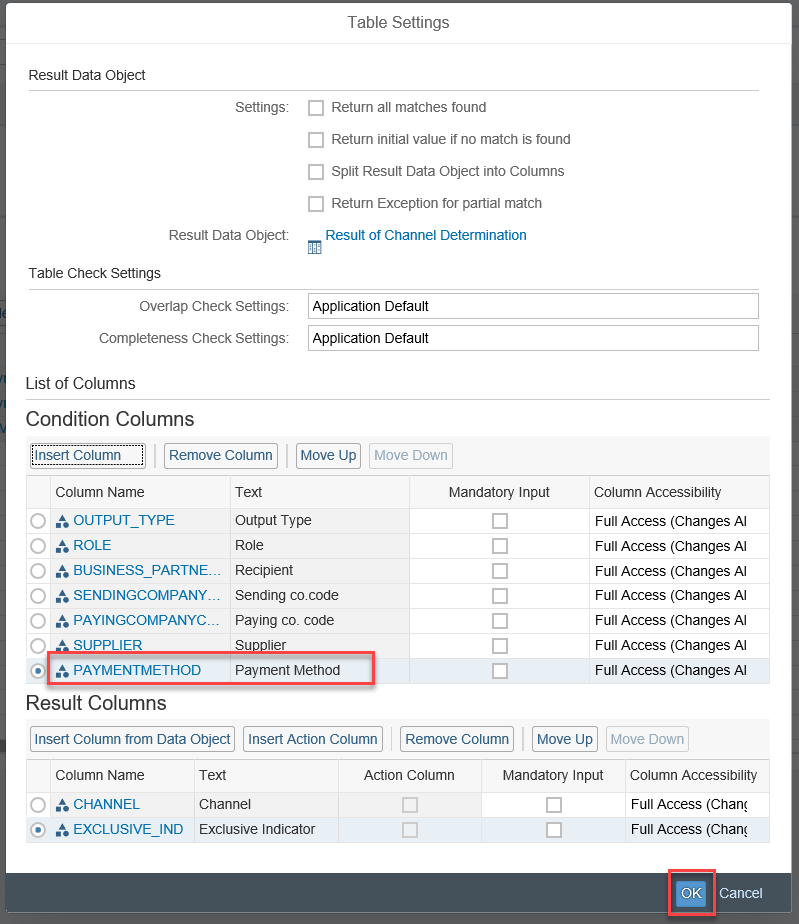Enable Return Exception for partial match
Screen dimensions: 799x924
point(316,204)
